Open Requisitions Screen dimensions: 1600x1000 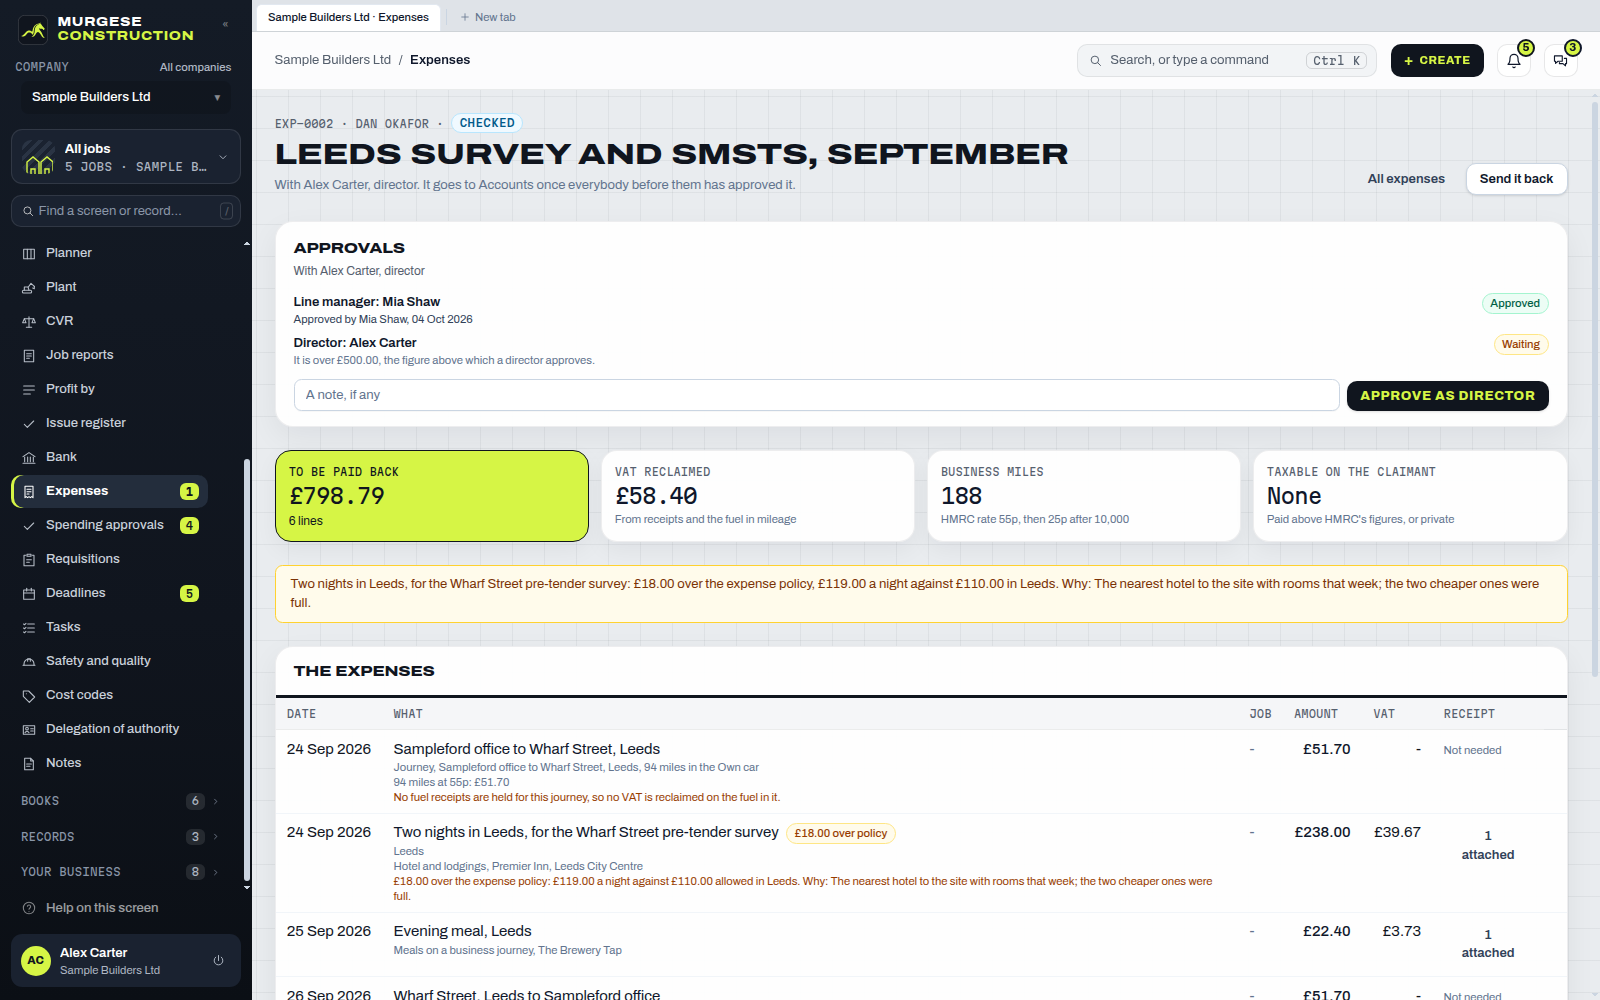pyautogui.click(x=110, y=559)
